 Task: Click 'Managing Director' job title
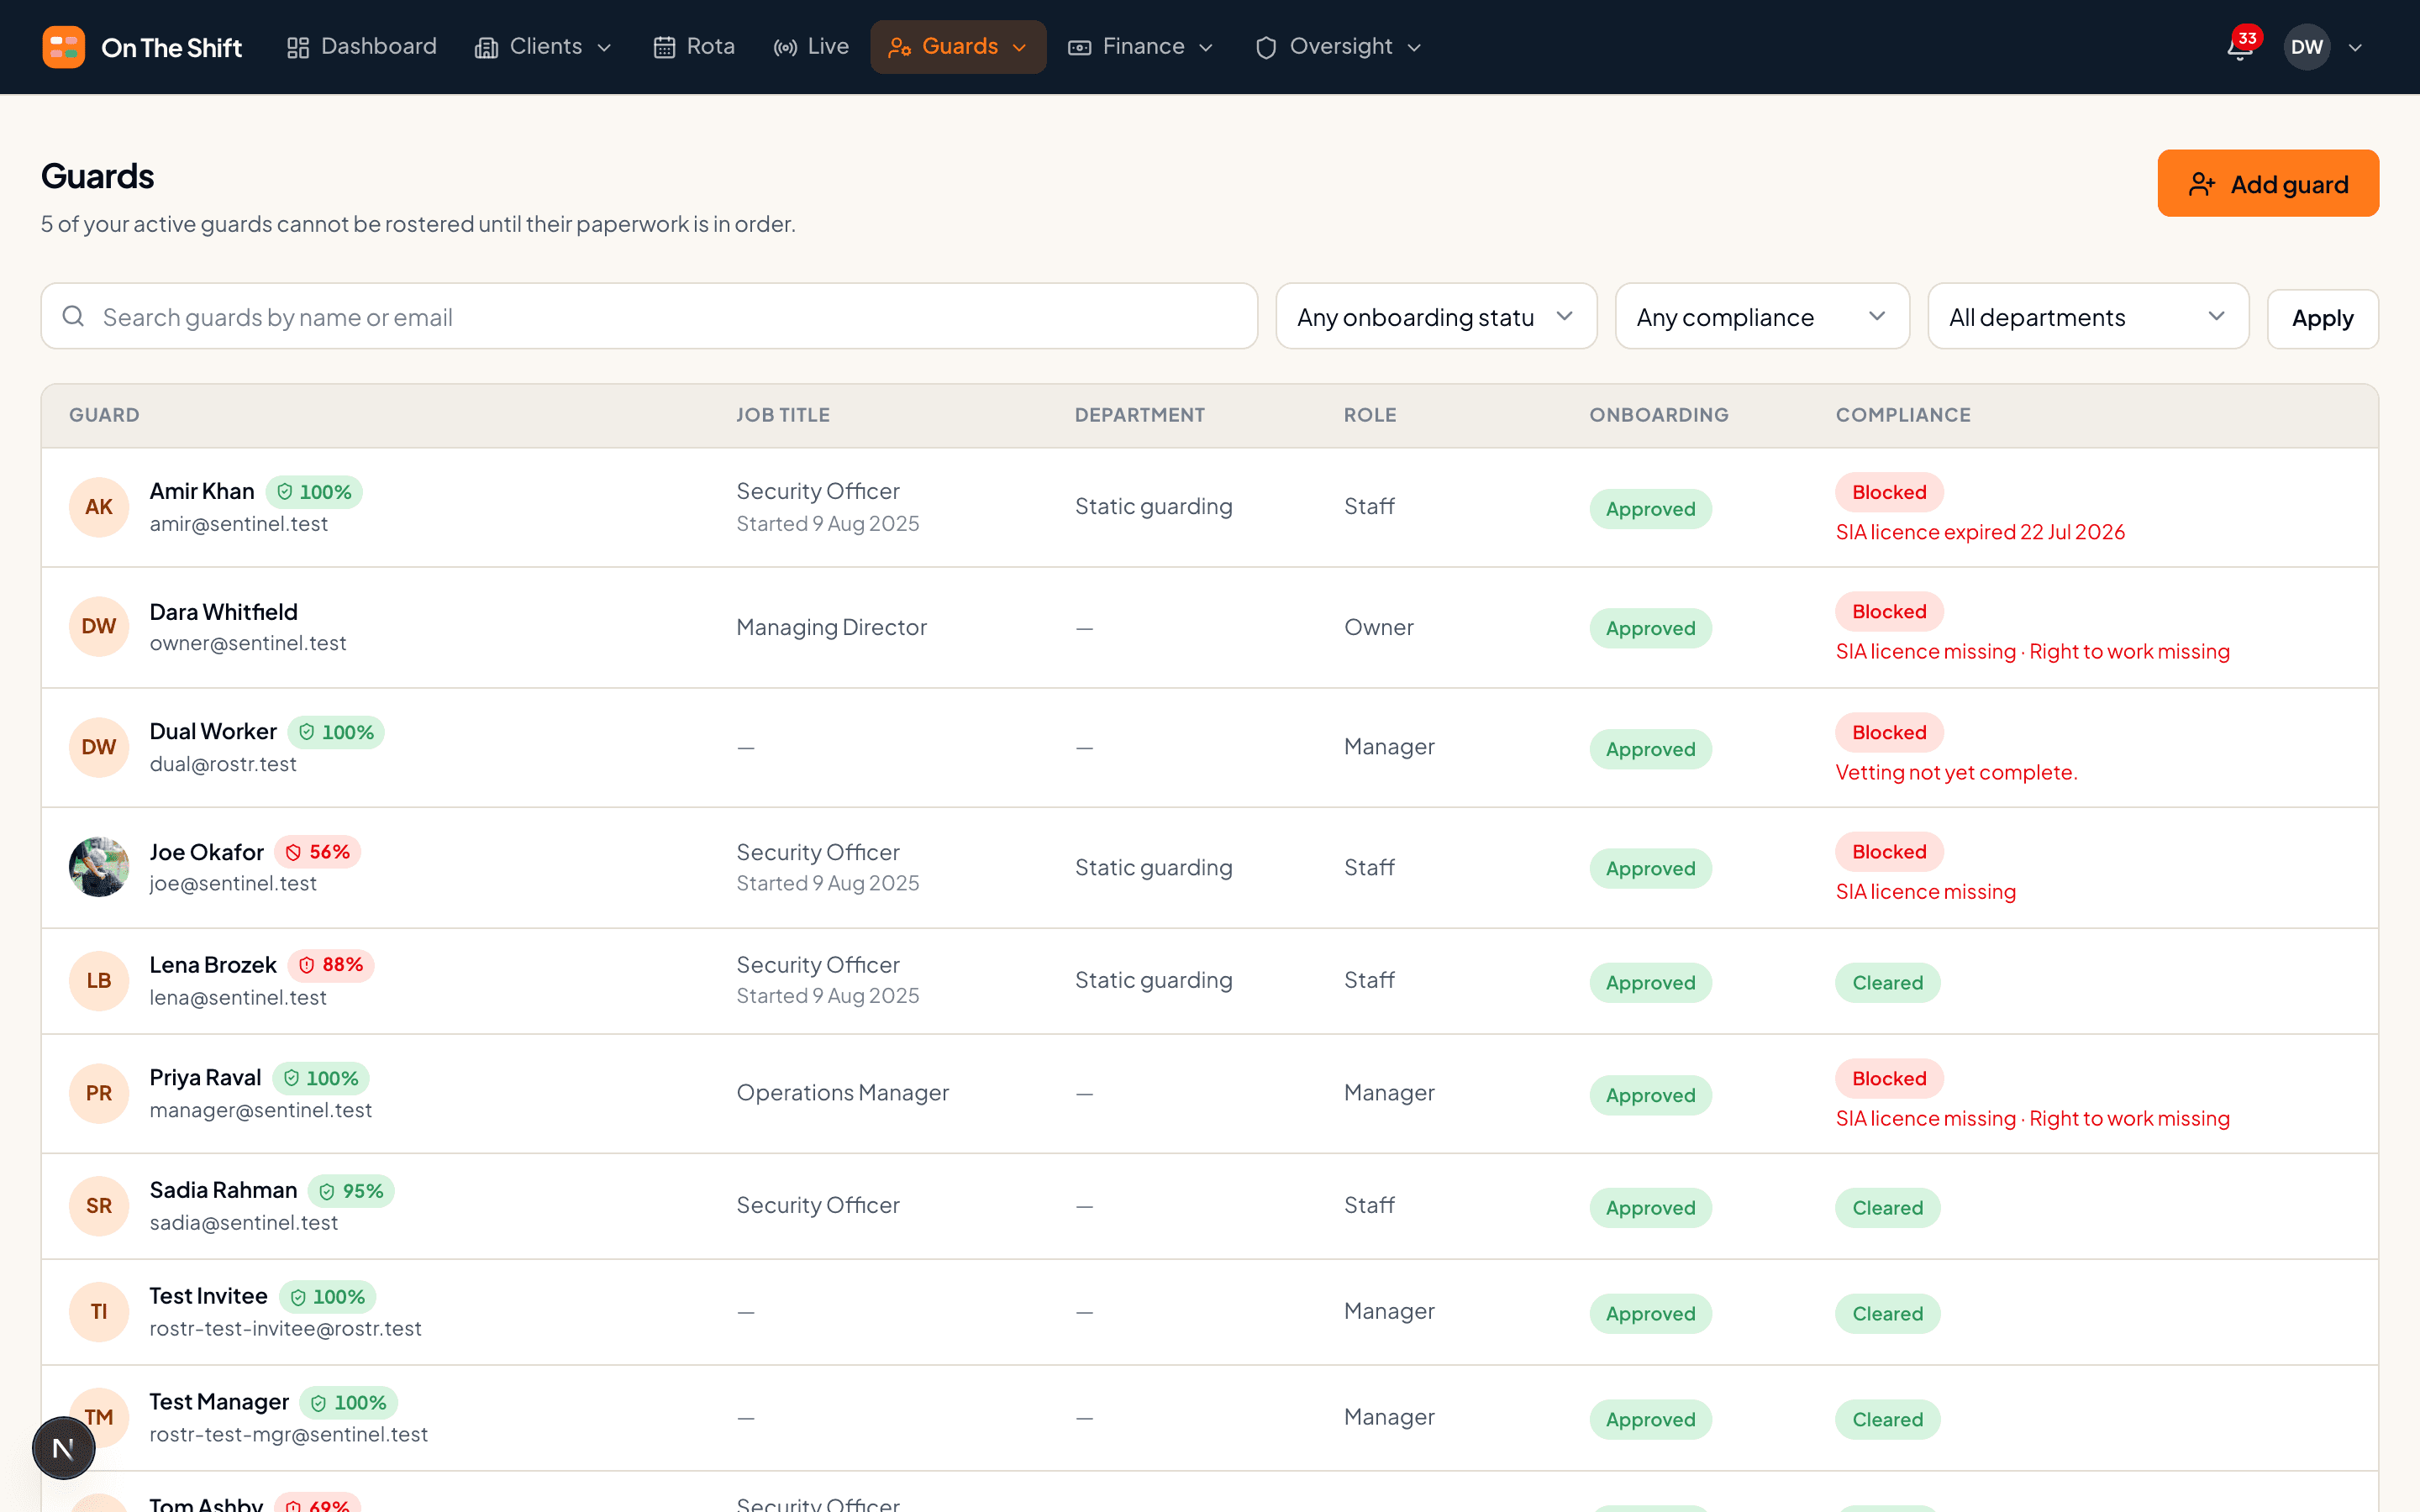[831, 627]
